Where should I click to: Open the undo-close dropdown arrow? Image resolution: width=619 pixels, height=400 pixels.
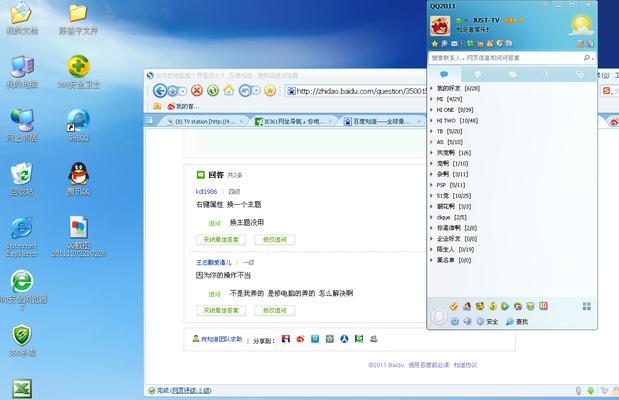tap(256, 91)
